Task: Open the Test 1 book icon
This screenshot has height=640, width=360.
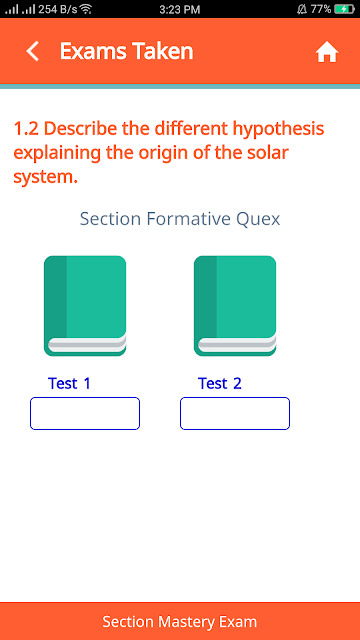Action: pos(85,306)
